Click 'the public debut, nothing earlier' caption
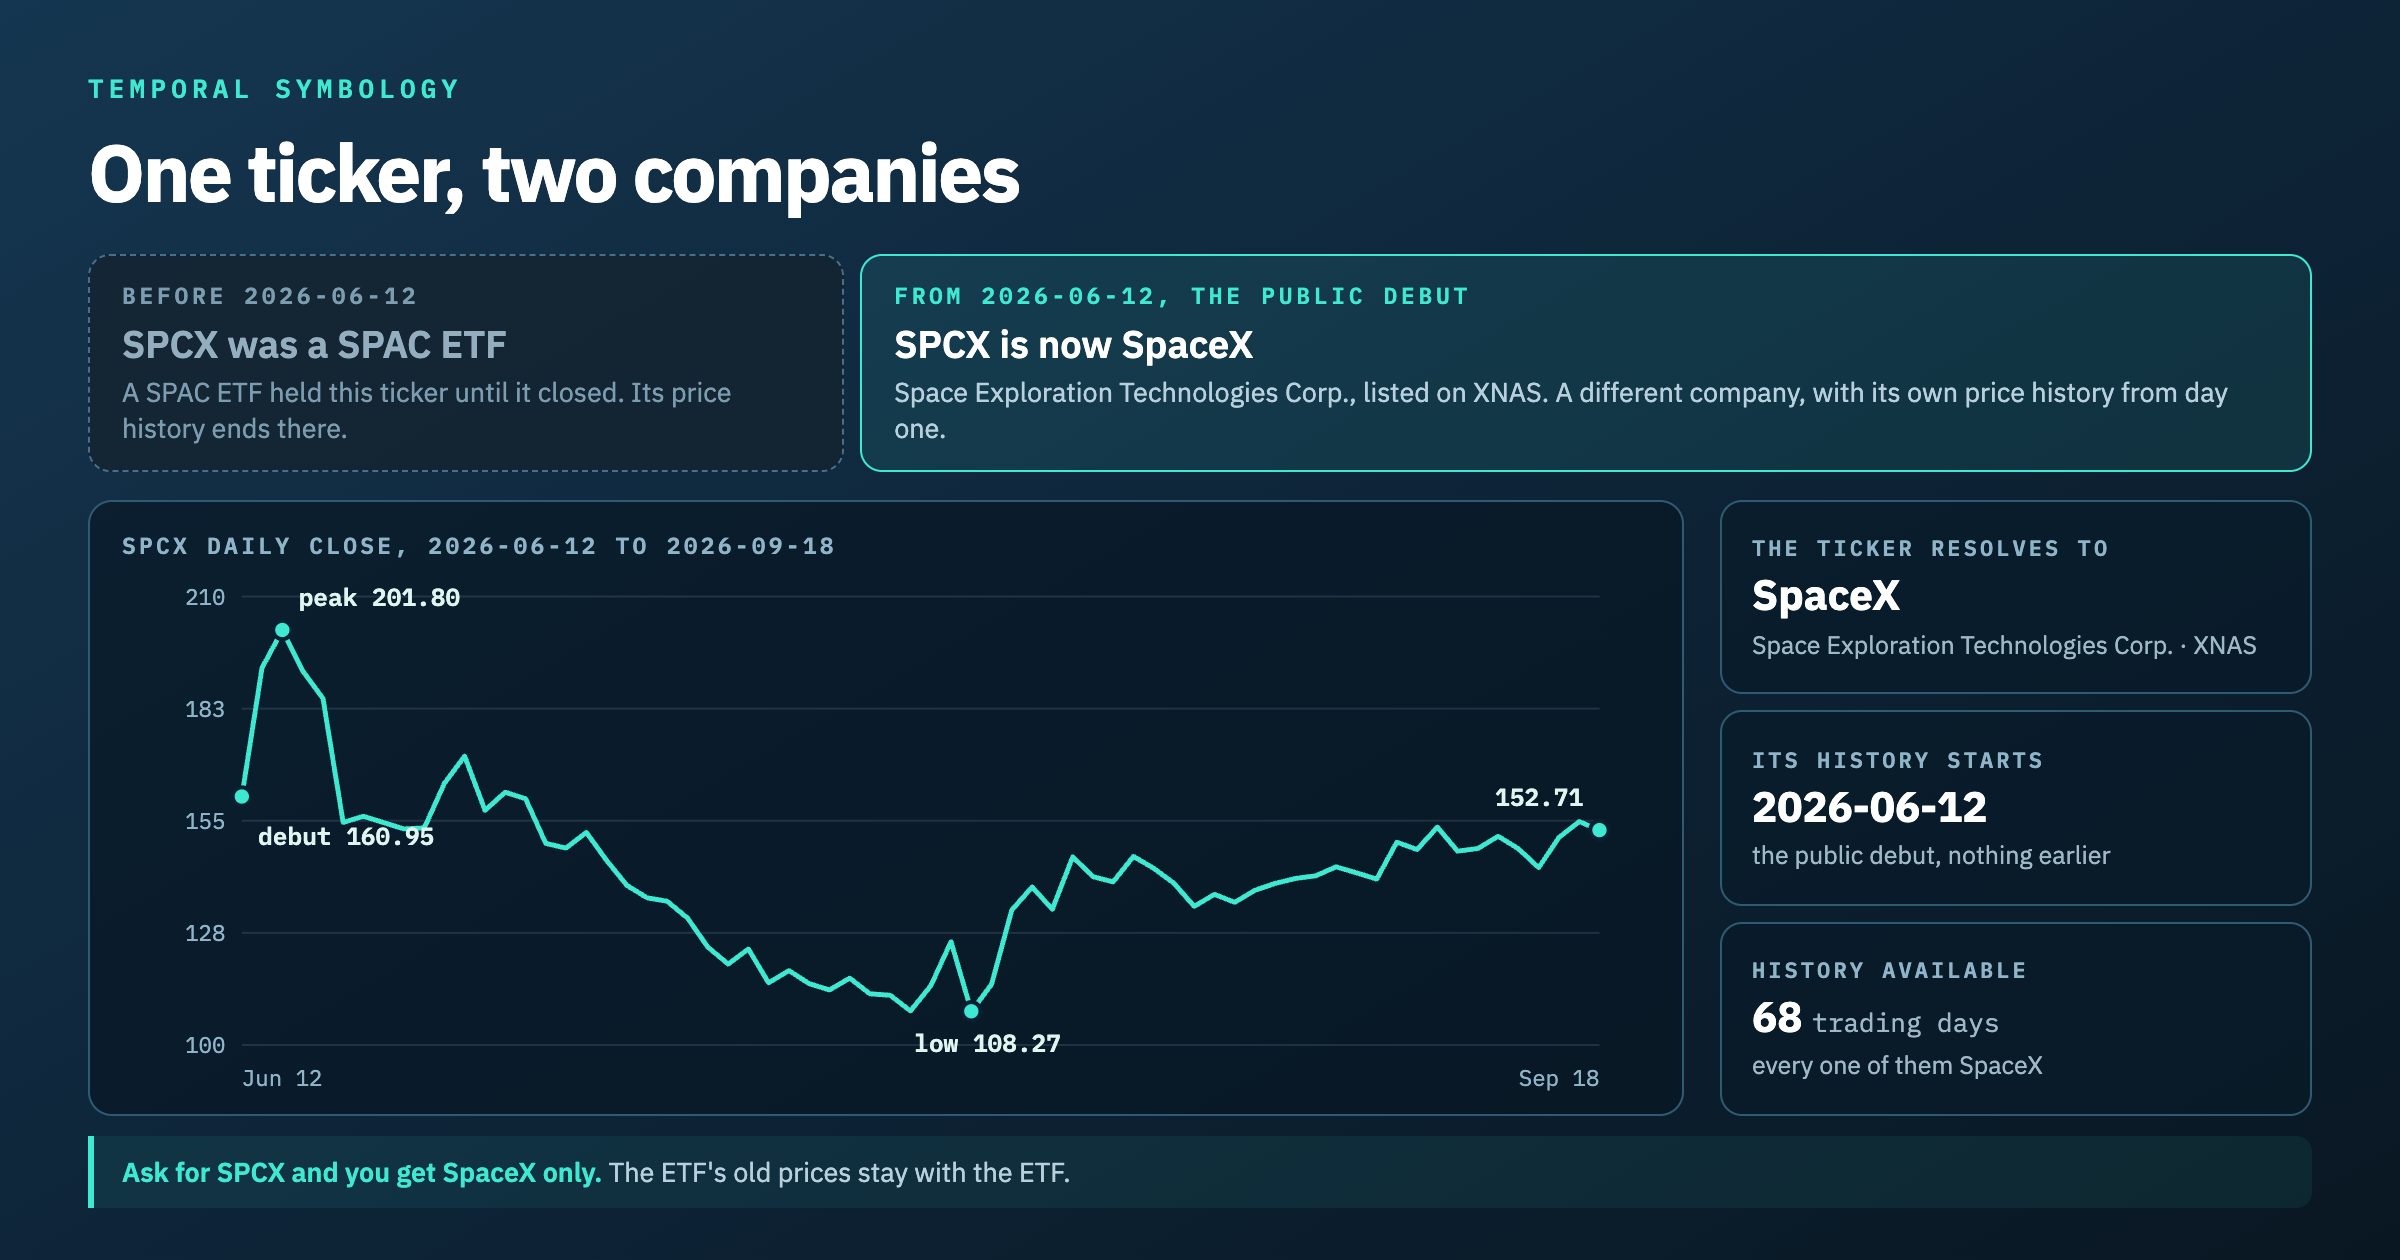2400x1260 pixels. [1931, 856]
